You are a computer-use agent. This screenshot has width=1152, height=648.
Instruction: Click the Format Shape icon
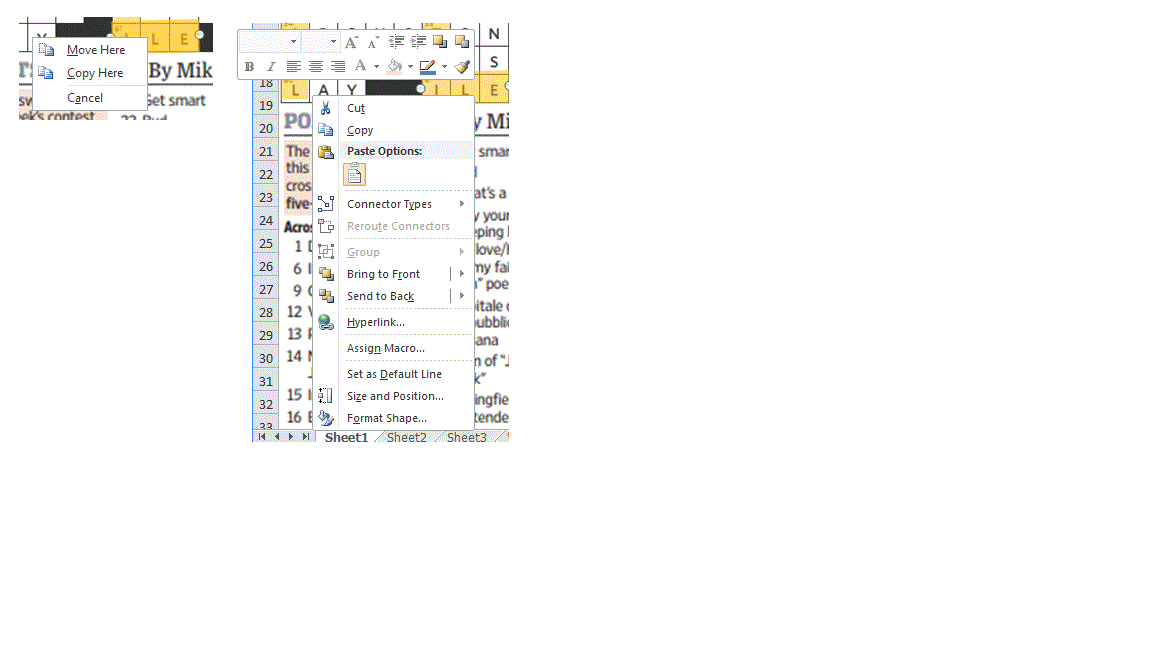point(325,418)
